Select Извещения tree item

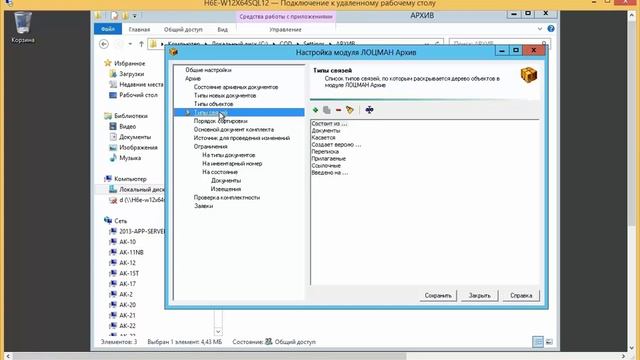(x=226, y=189)
